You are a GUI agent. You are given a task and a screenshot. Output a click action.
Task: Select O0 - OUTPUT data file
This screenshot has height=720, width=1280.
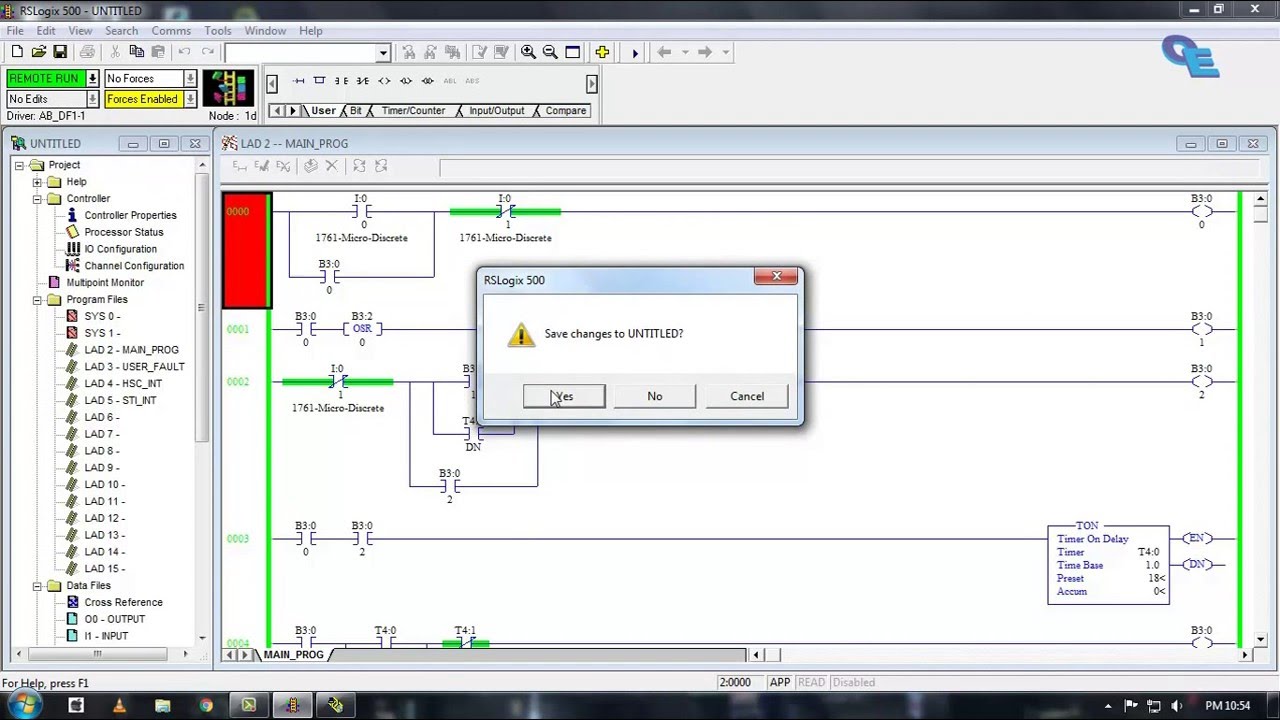[x=114, y=619]
